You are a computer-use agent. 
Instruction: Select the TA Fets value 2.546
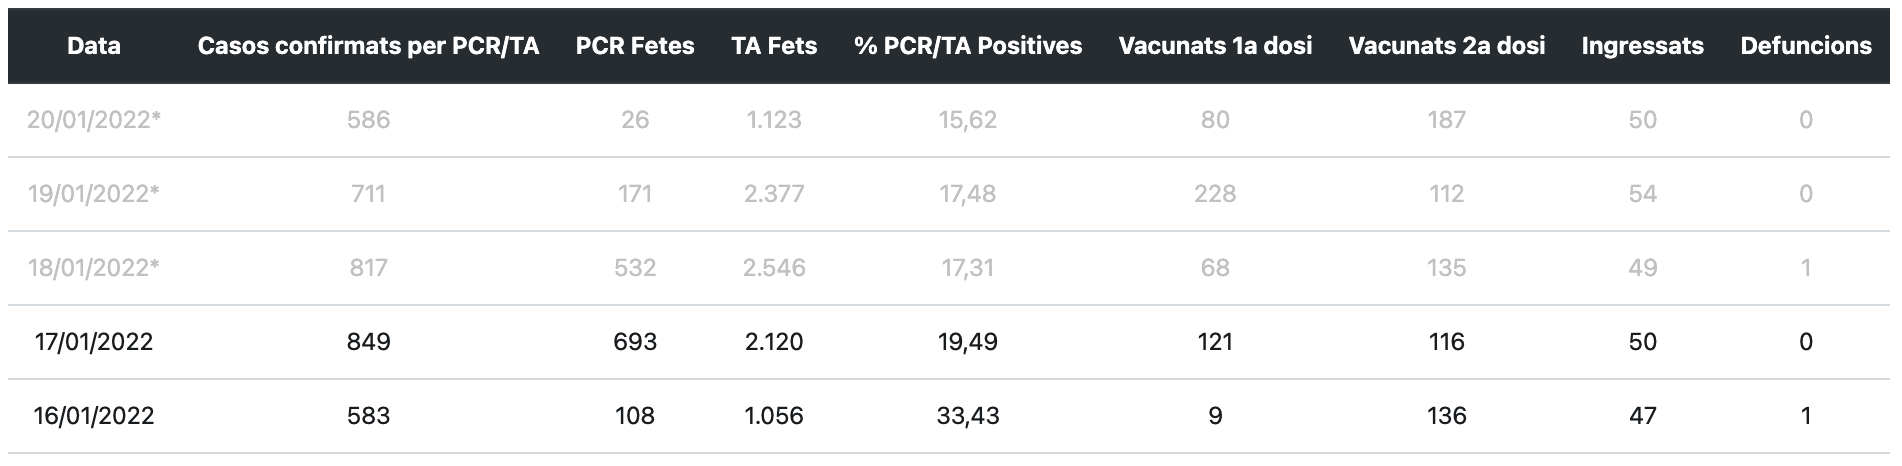tap(774, 268)
